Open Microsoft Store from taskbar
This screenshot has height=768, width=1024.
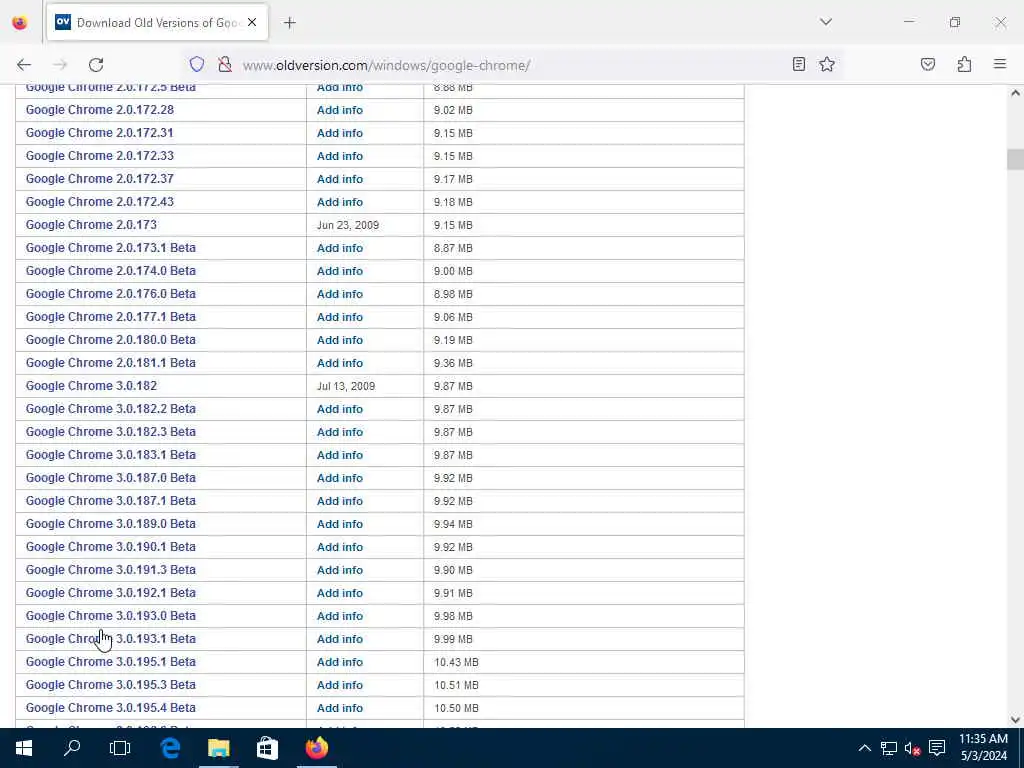[267, 748]
